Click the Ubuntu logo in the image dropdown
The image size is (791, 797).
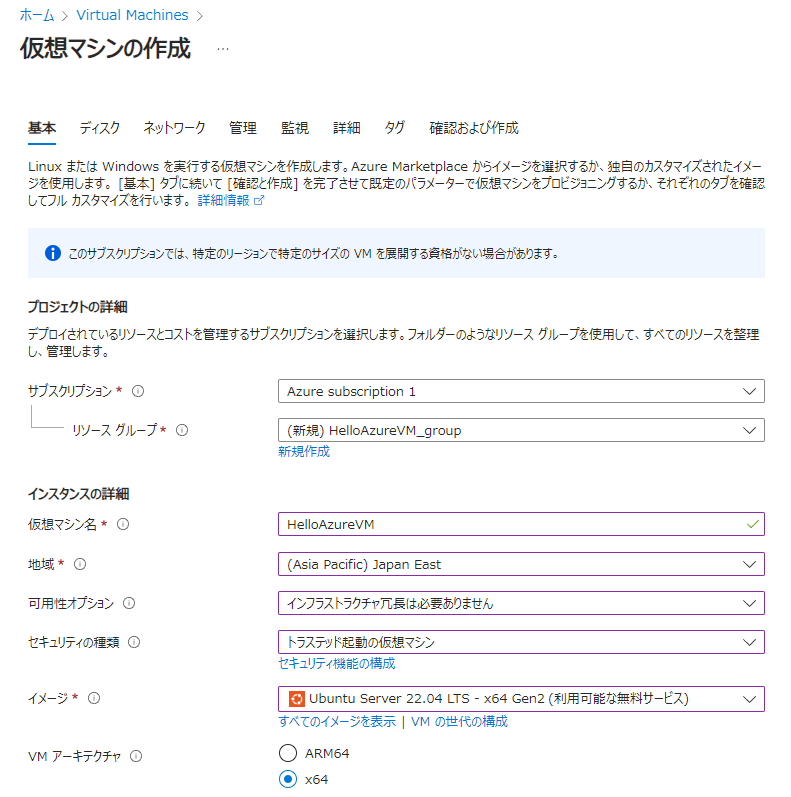point(296,698)
